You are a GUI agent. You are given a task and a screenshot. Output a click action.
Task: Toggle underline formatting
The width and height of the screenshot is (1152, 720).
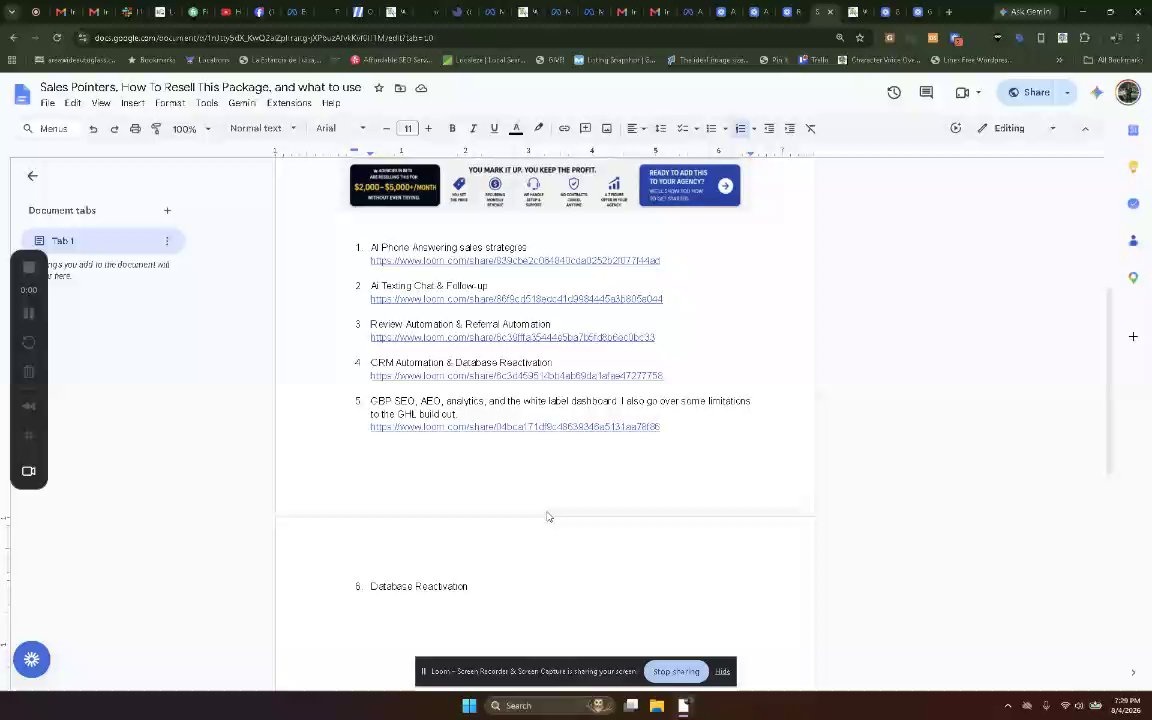(494, 129)
